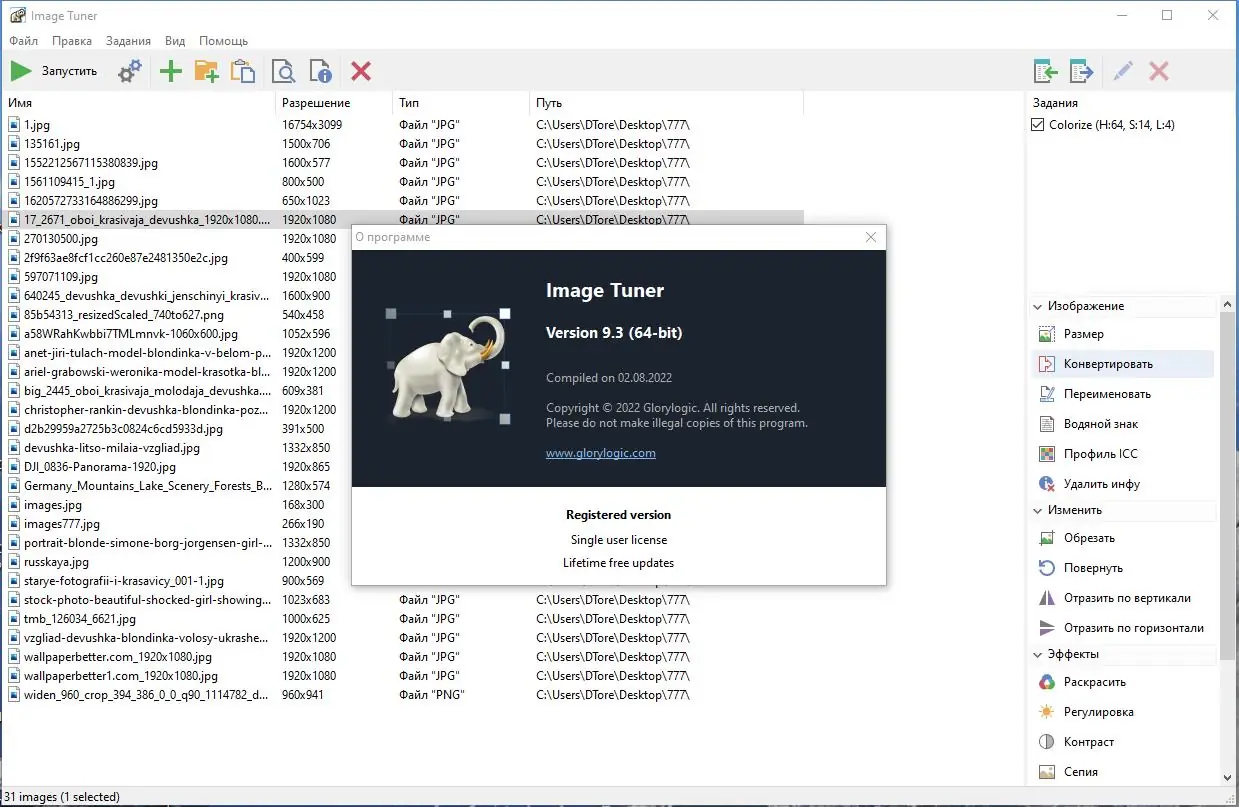Collapse the Эффекты section

click(1037, 654)
